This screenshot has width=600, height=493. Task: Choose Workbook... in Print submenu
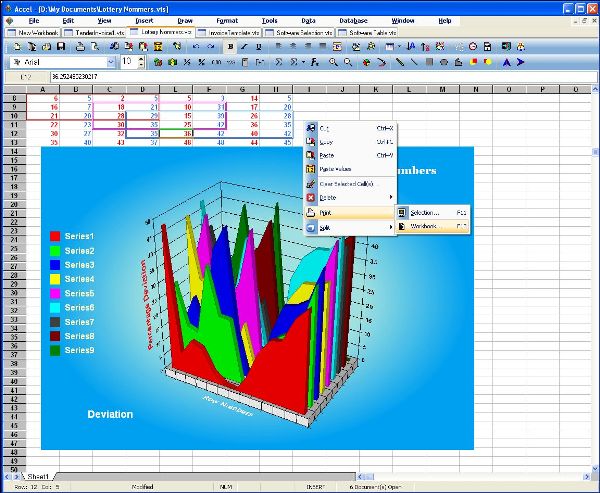tap(432, 226)
